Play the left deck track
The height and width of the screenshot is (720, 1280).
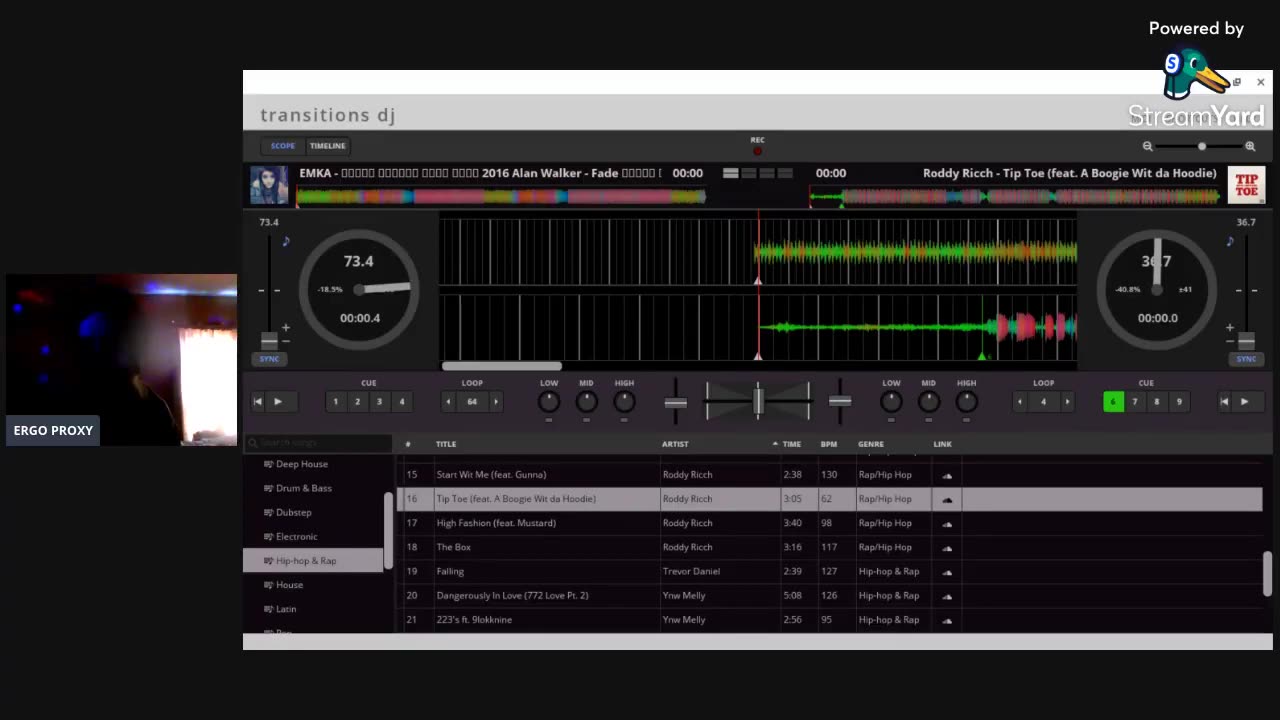tap(278, 402)
